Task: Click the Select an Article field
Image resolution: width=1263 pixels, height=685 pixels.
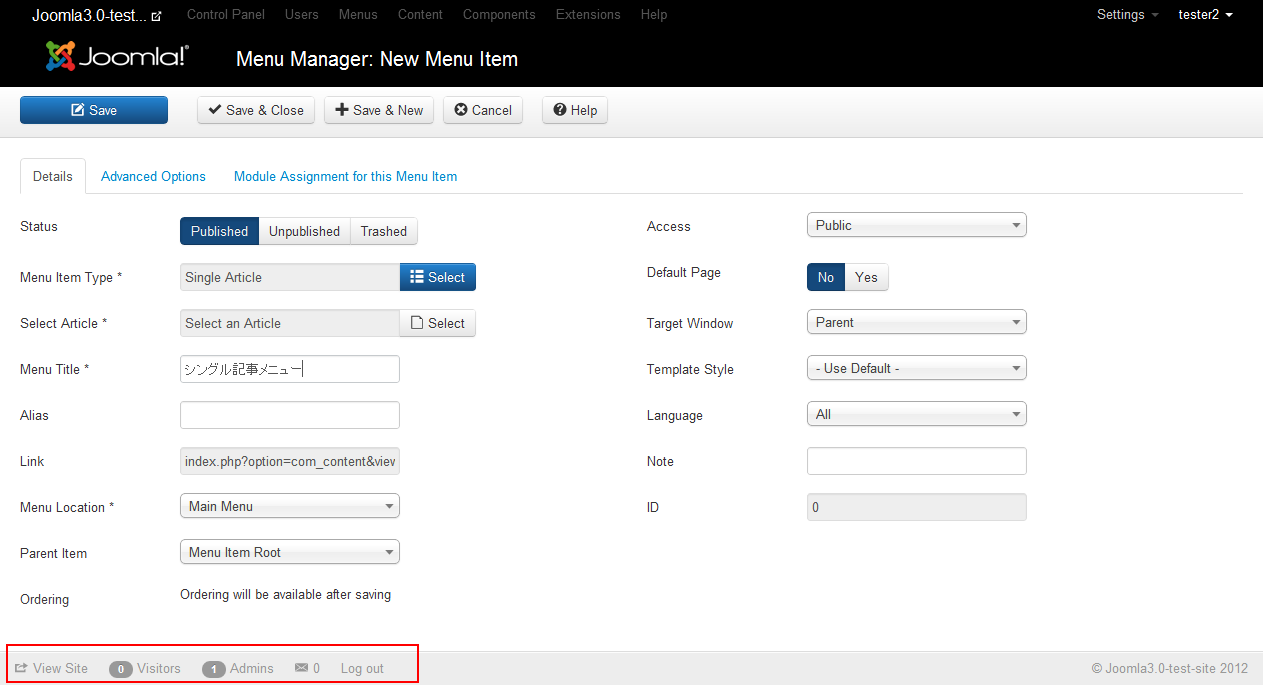Action: [290, 323]
